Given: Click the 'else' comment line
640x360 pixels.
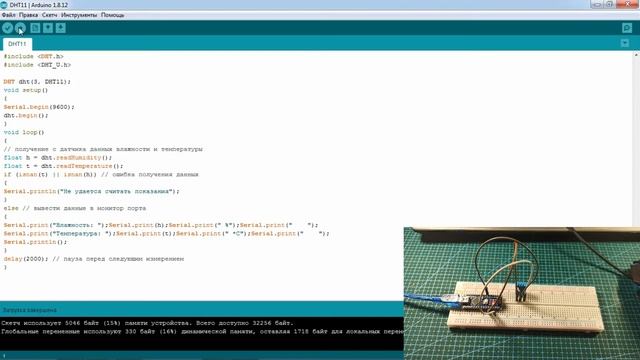Looking at the screenshot, I should pyautogui.click(x=75, y=208).
